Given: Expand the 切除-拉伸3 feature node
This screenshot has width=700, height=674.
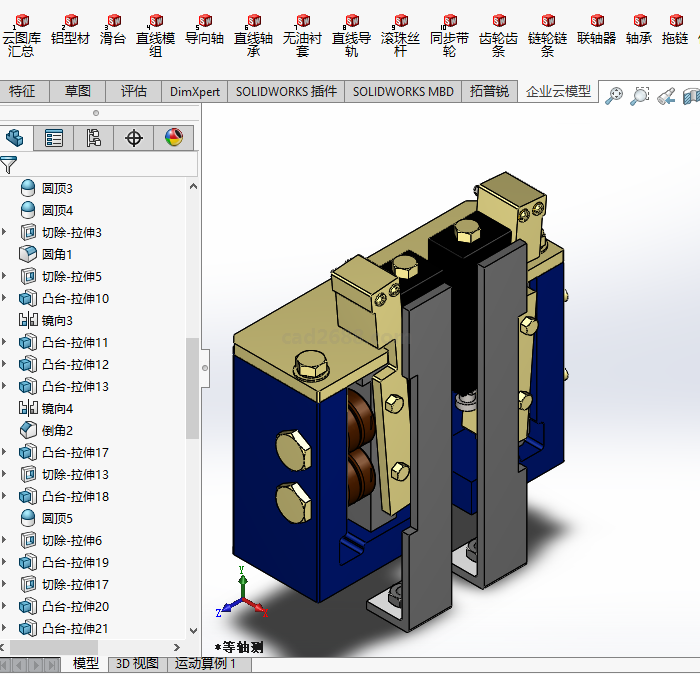Looking at the screenshot, I should click(4, 233).
